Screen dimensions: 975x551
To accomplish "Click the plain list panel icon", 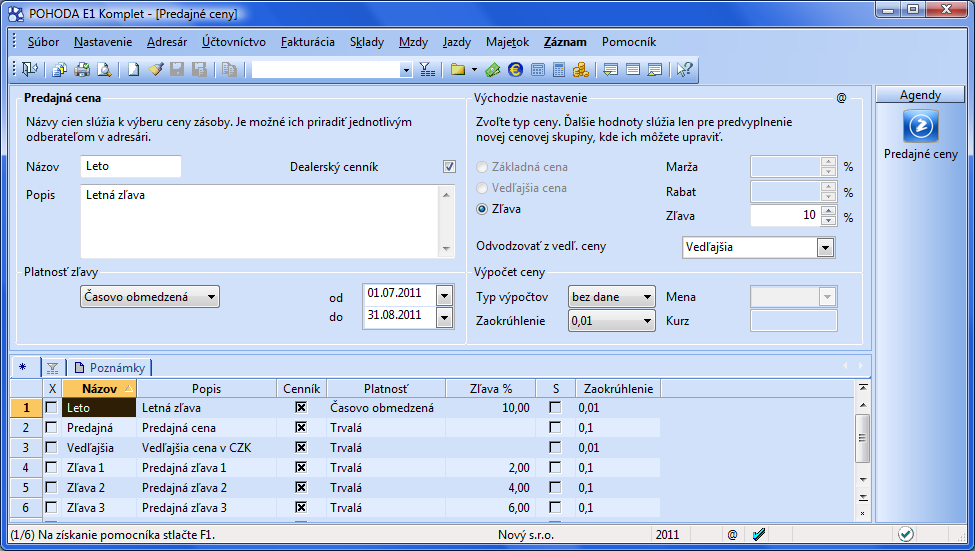I will [x=633, y=70].
